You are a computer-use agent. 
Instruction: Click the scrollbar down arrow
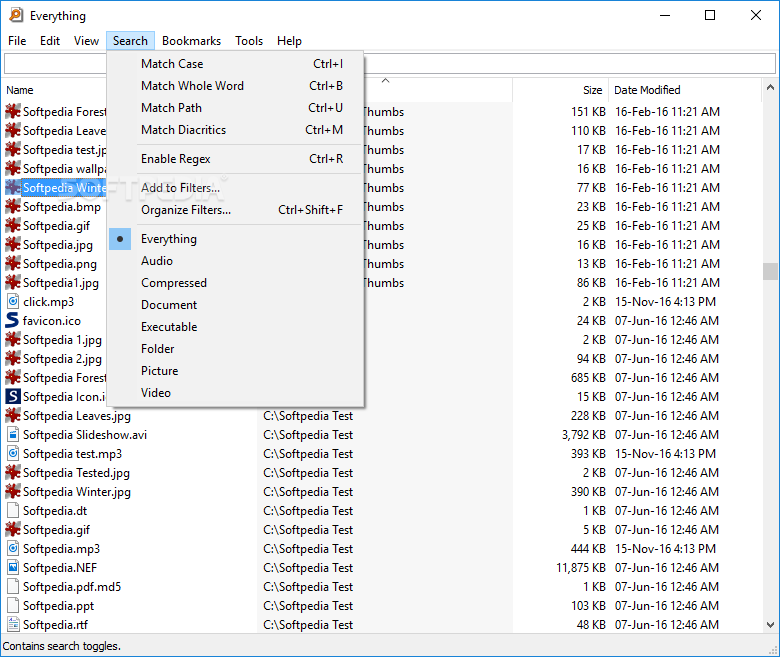pyautogui.click(x=770, y=625)
